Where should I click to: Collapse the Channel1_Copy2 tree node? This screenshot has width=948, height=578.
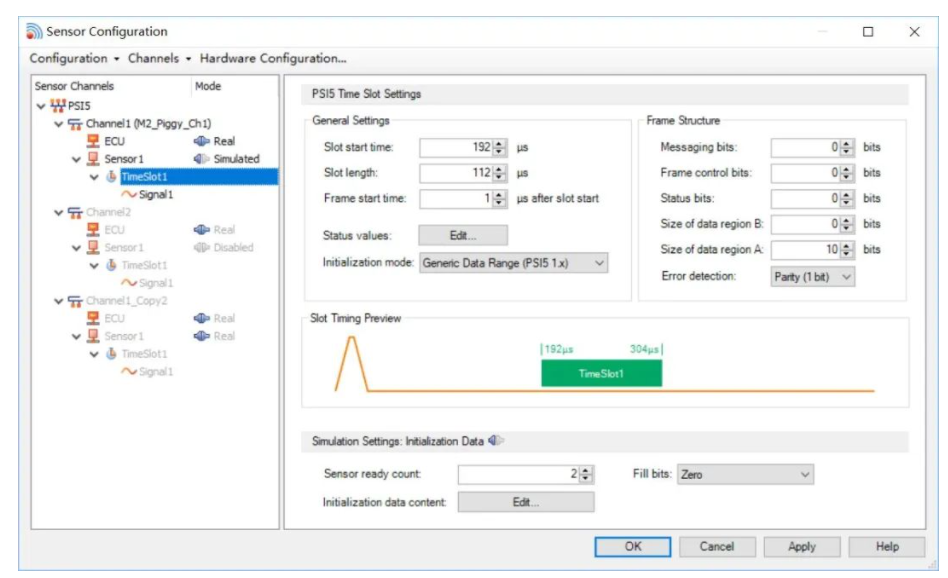59,301
